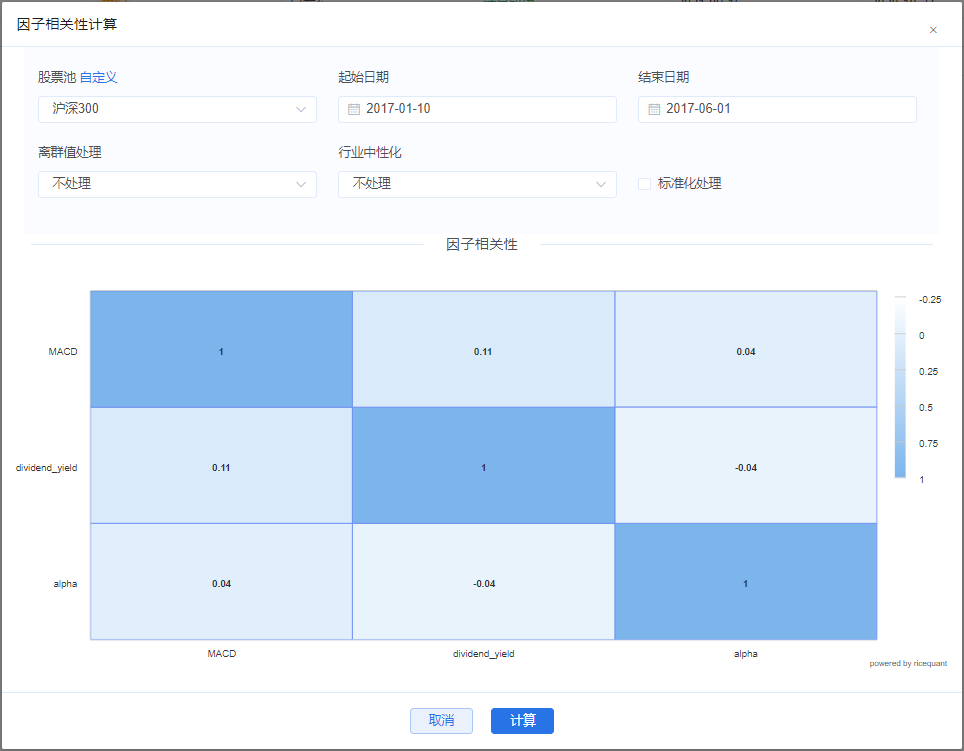The width and height of the screenshot is (964, 751).
Task: Click the powered by ricequant text
Action: (907, 663)
